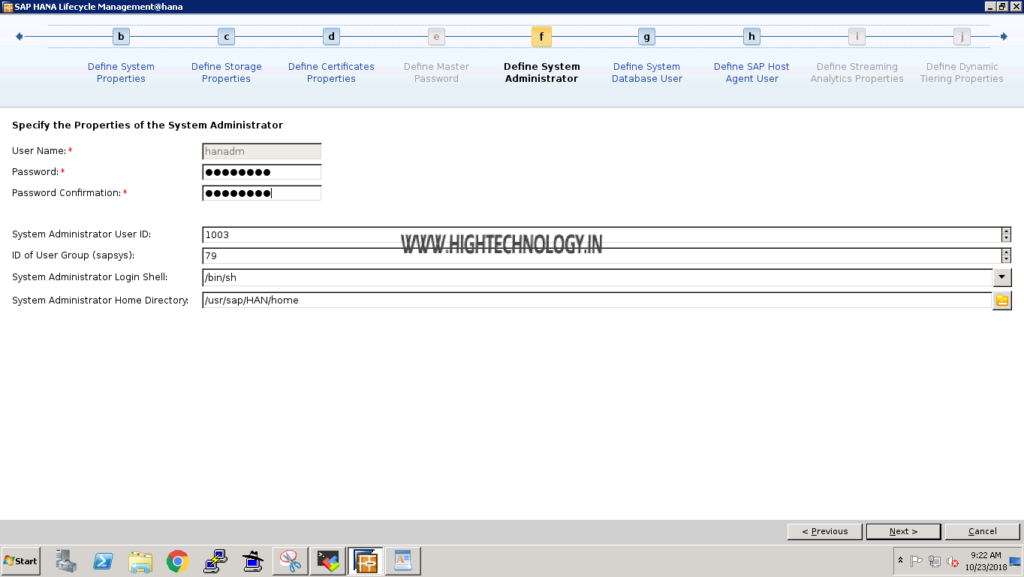This screenshot has width=1024, height=577.
Task: Click the Home Directory field /usr/sap/HAN/home
Action: (597, 300)
